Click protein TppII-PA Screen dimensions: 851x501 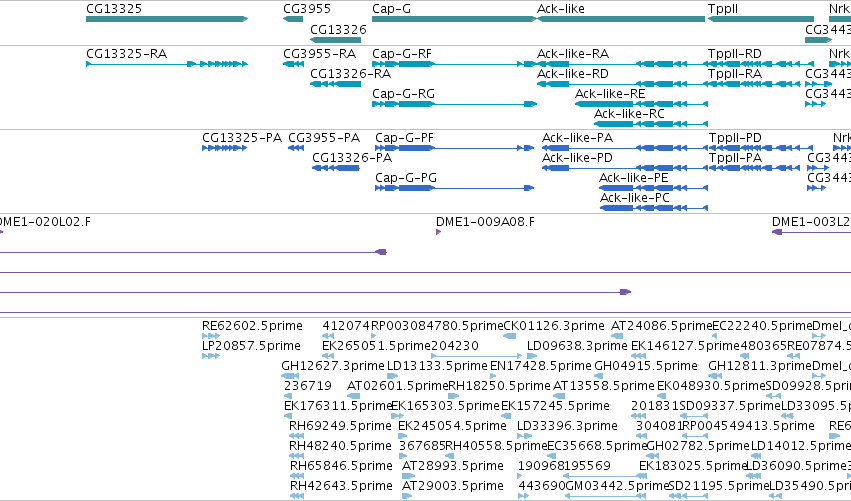(735, 157)
